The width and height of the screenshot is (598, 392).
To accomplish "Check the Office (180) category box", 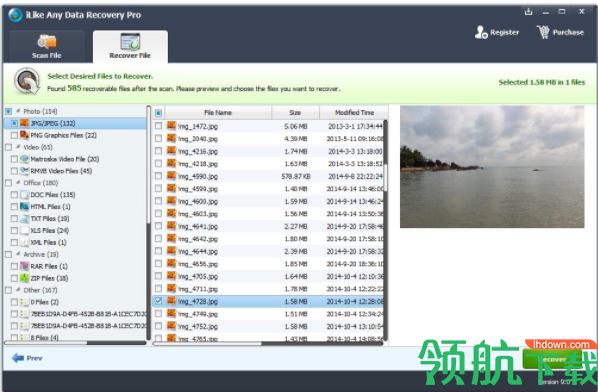I will coord(8,183).
